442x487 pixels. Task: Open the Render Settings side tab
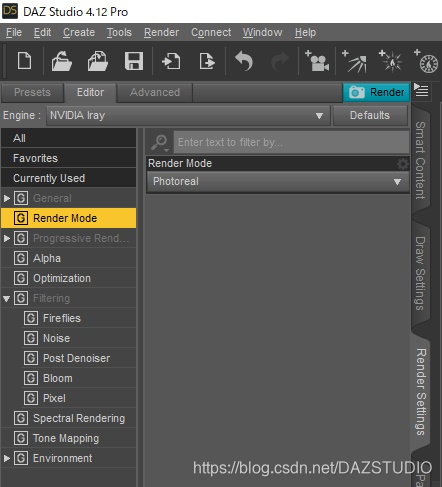[x=421, y=392]
